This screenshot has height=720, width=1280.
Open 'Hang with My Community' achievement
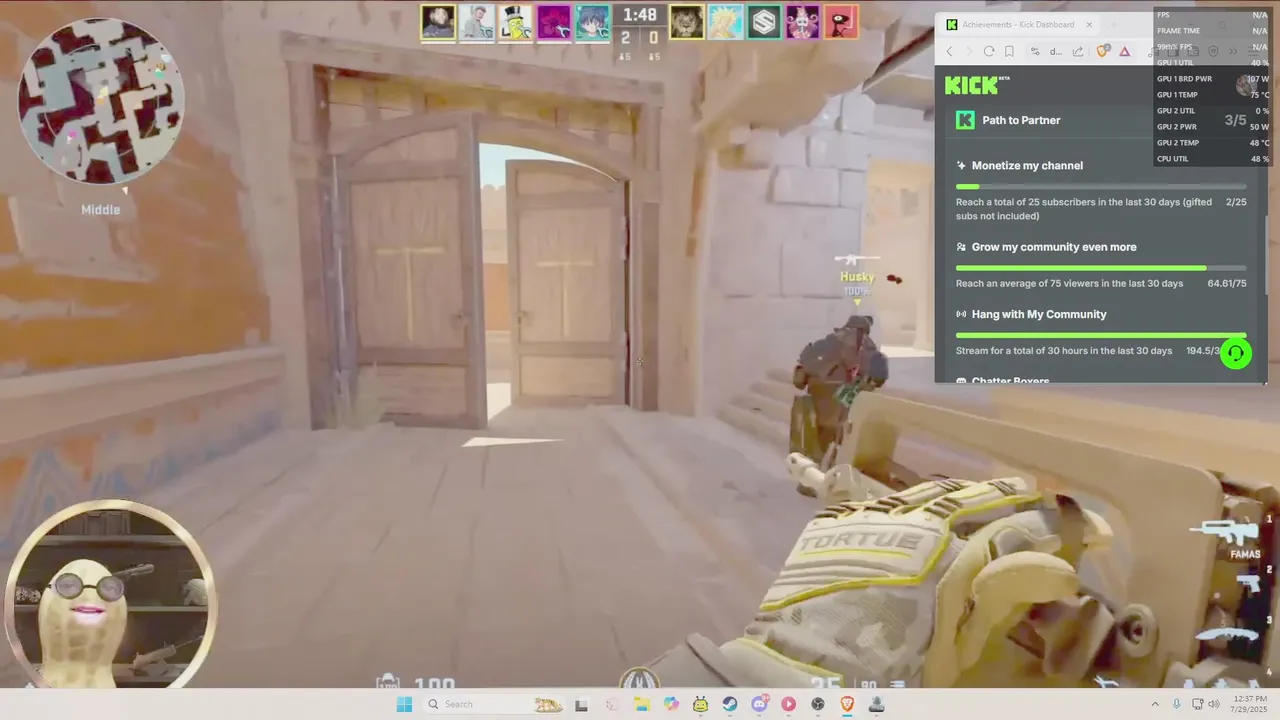[1039, 314]
